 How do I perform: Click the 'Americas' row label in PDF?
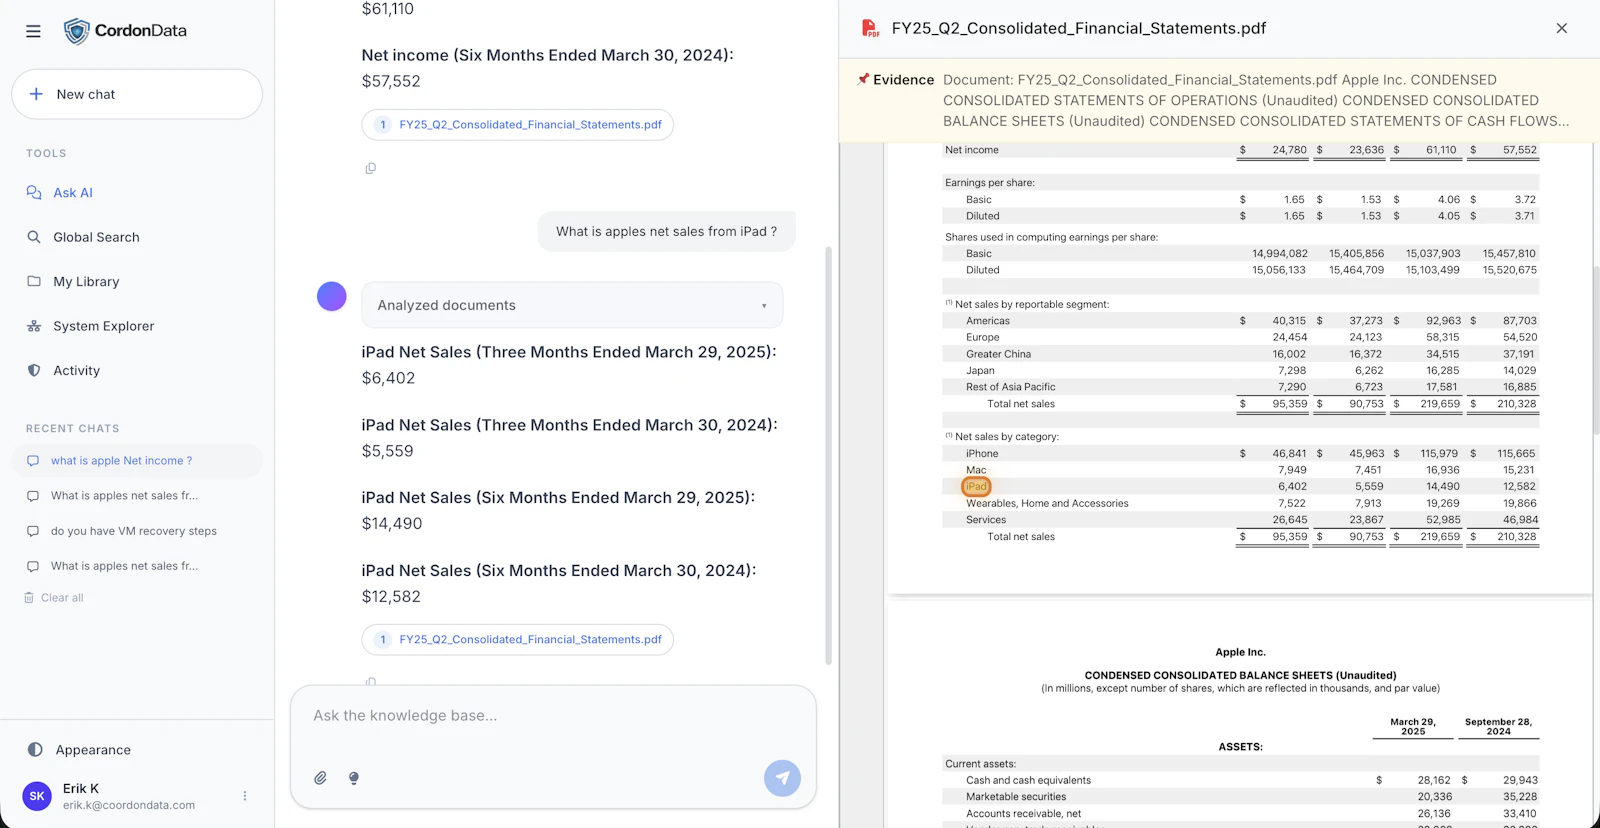coord(988,321)
